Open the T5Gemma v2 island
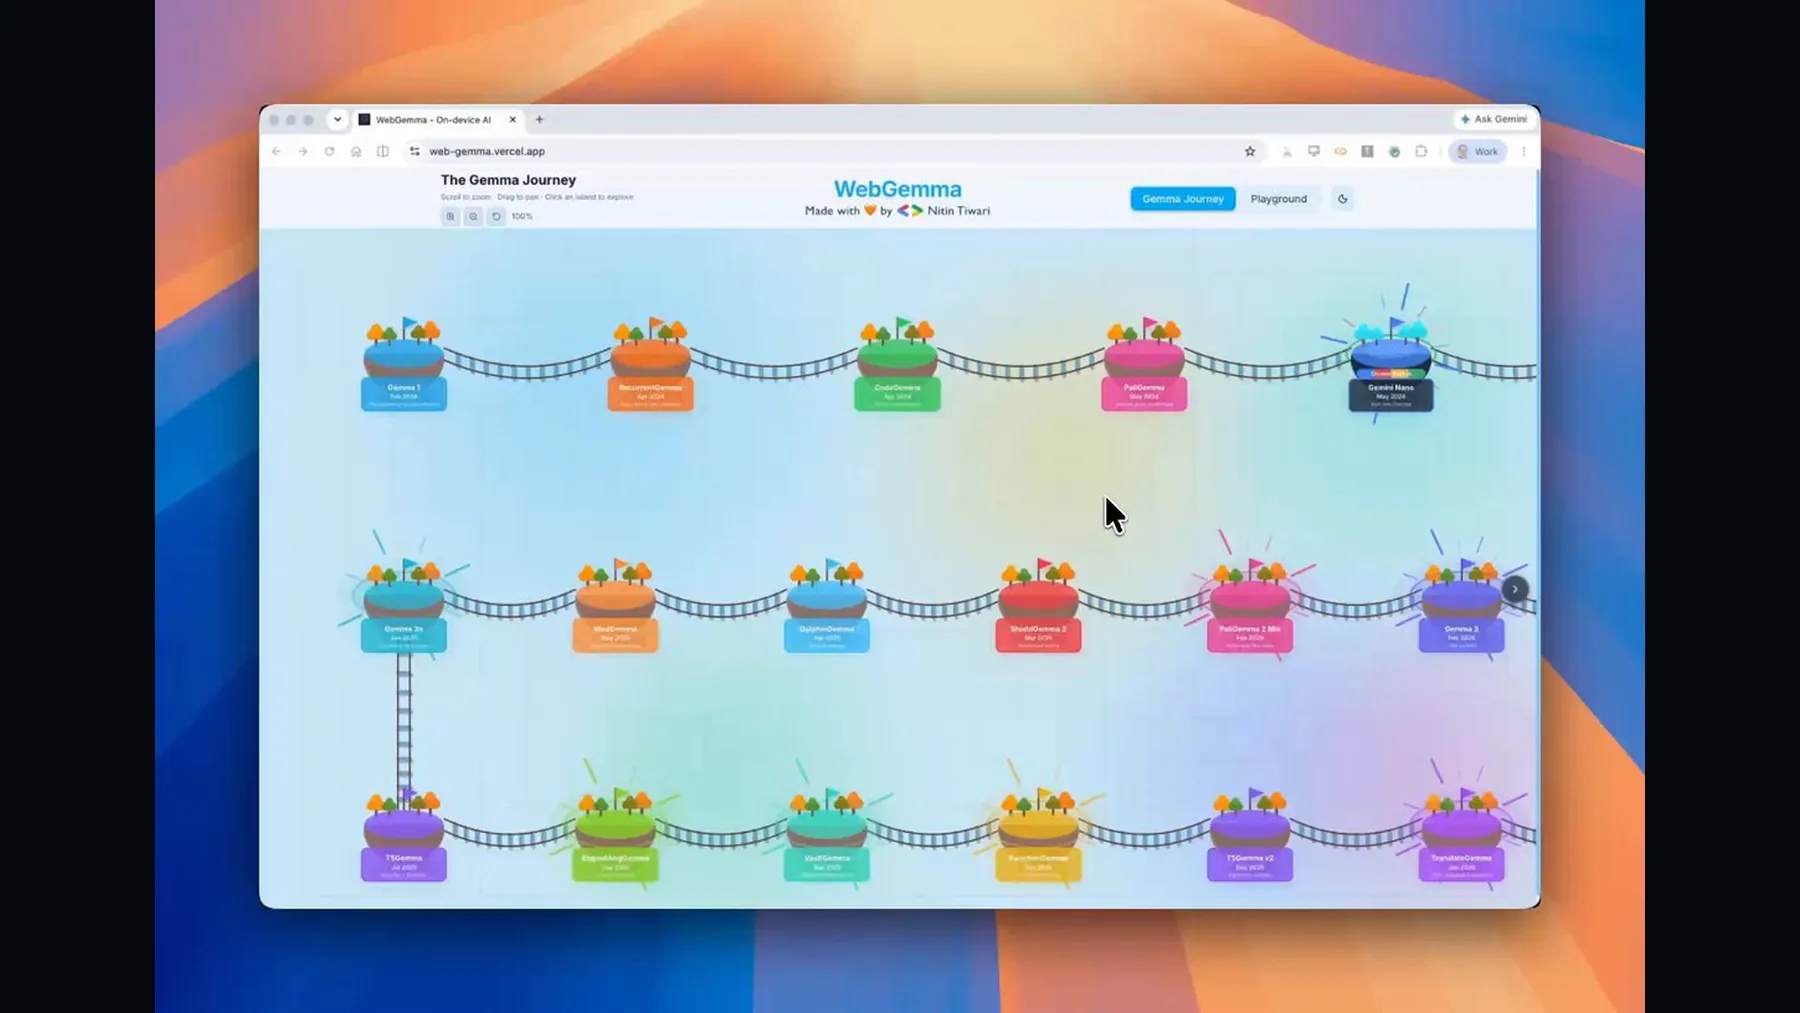 pyautogui.click(x=1250, y=836)
